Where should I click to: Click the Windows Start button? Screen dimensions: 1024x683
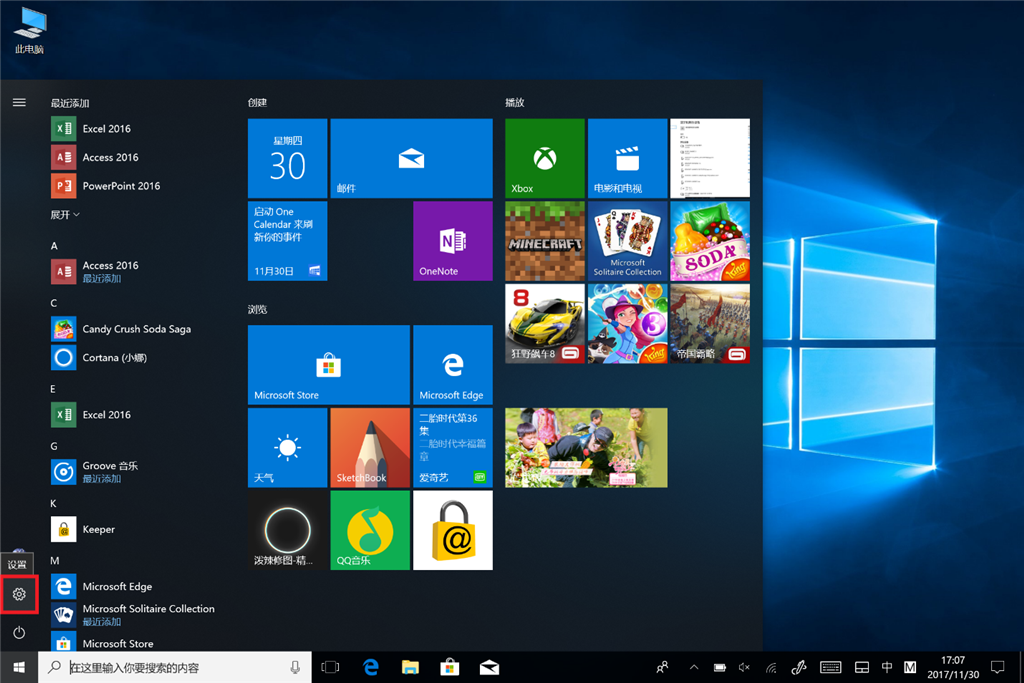point(19,667)
